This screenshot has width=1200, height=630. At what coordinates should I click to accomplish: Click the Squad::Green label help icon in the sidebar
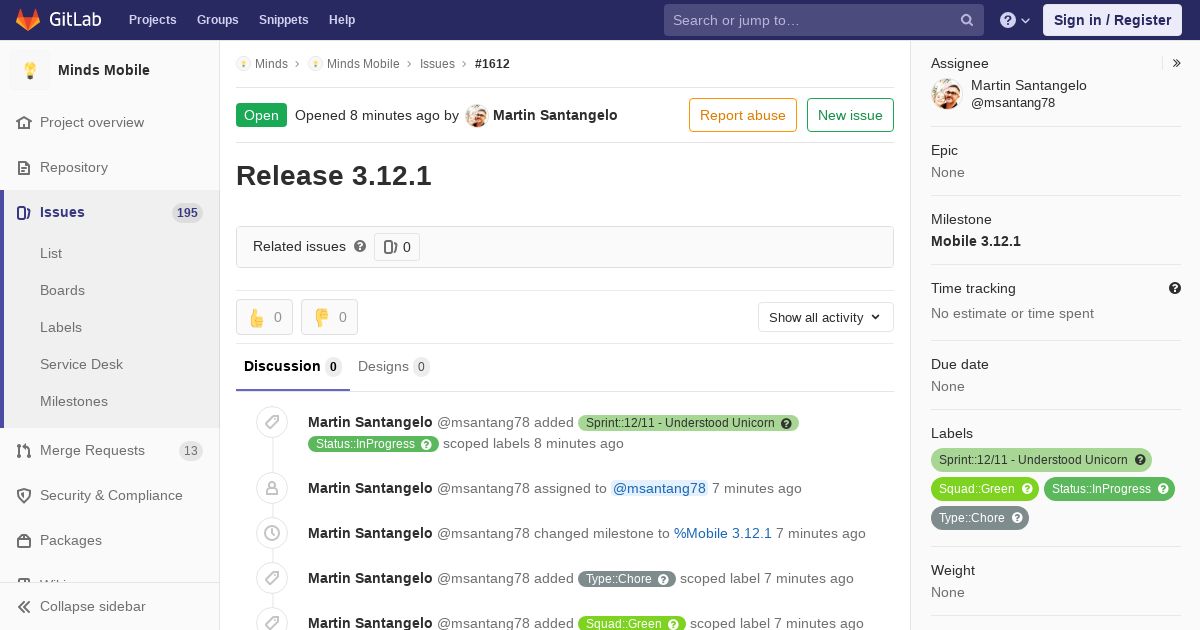coord(1026,489)
